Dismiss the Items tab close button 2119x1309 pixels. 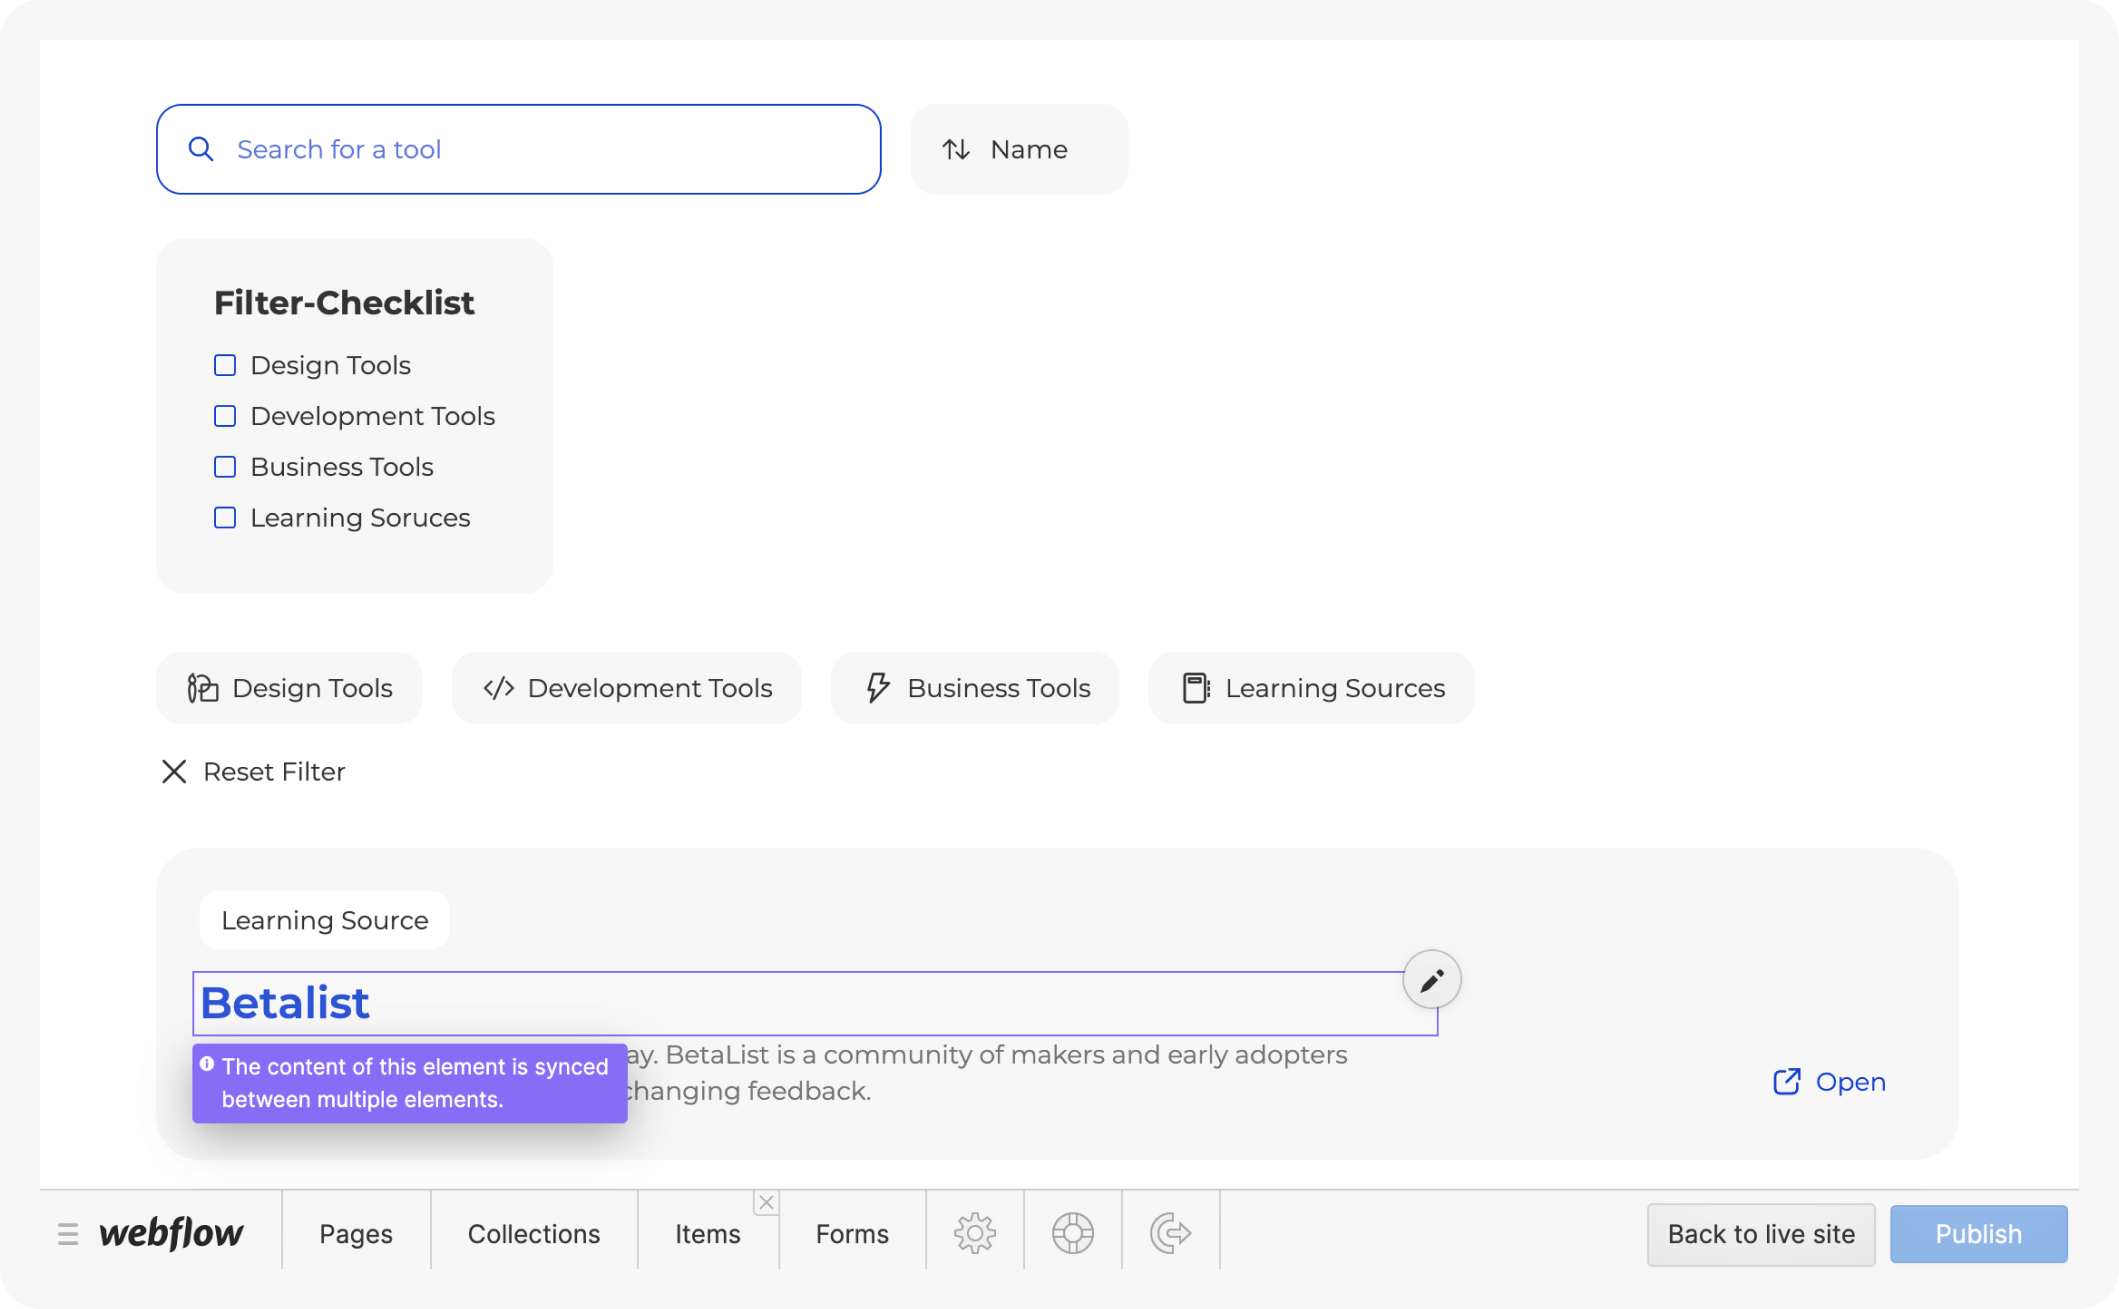pos(766,1202)
